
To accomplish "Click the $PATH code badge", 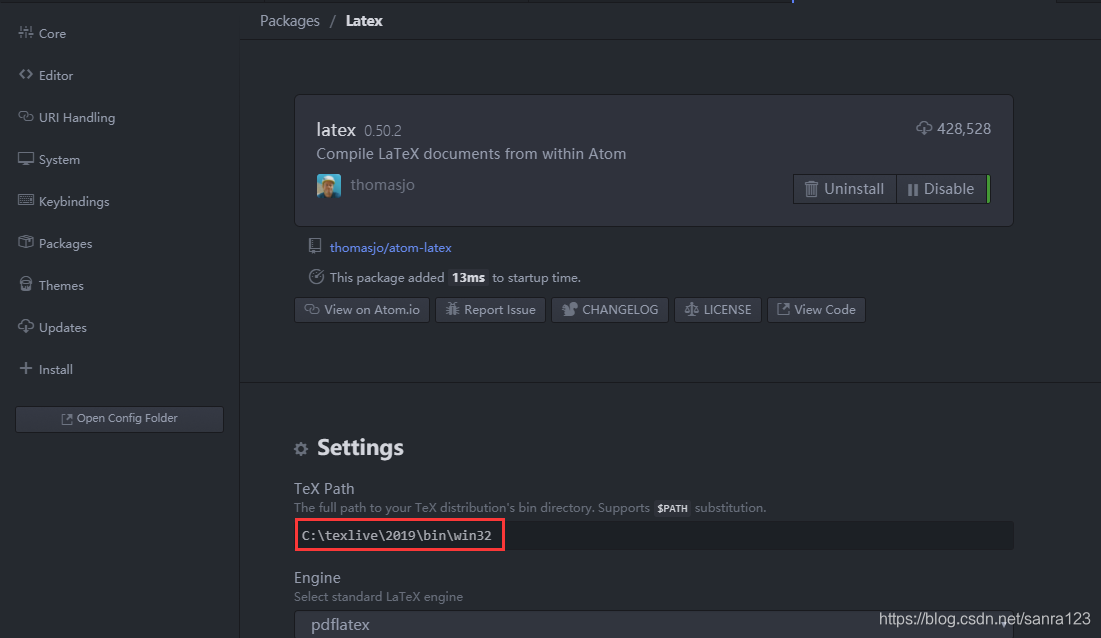I will (672, 508).
